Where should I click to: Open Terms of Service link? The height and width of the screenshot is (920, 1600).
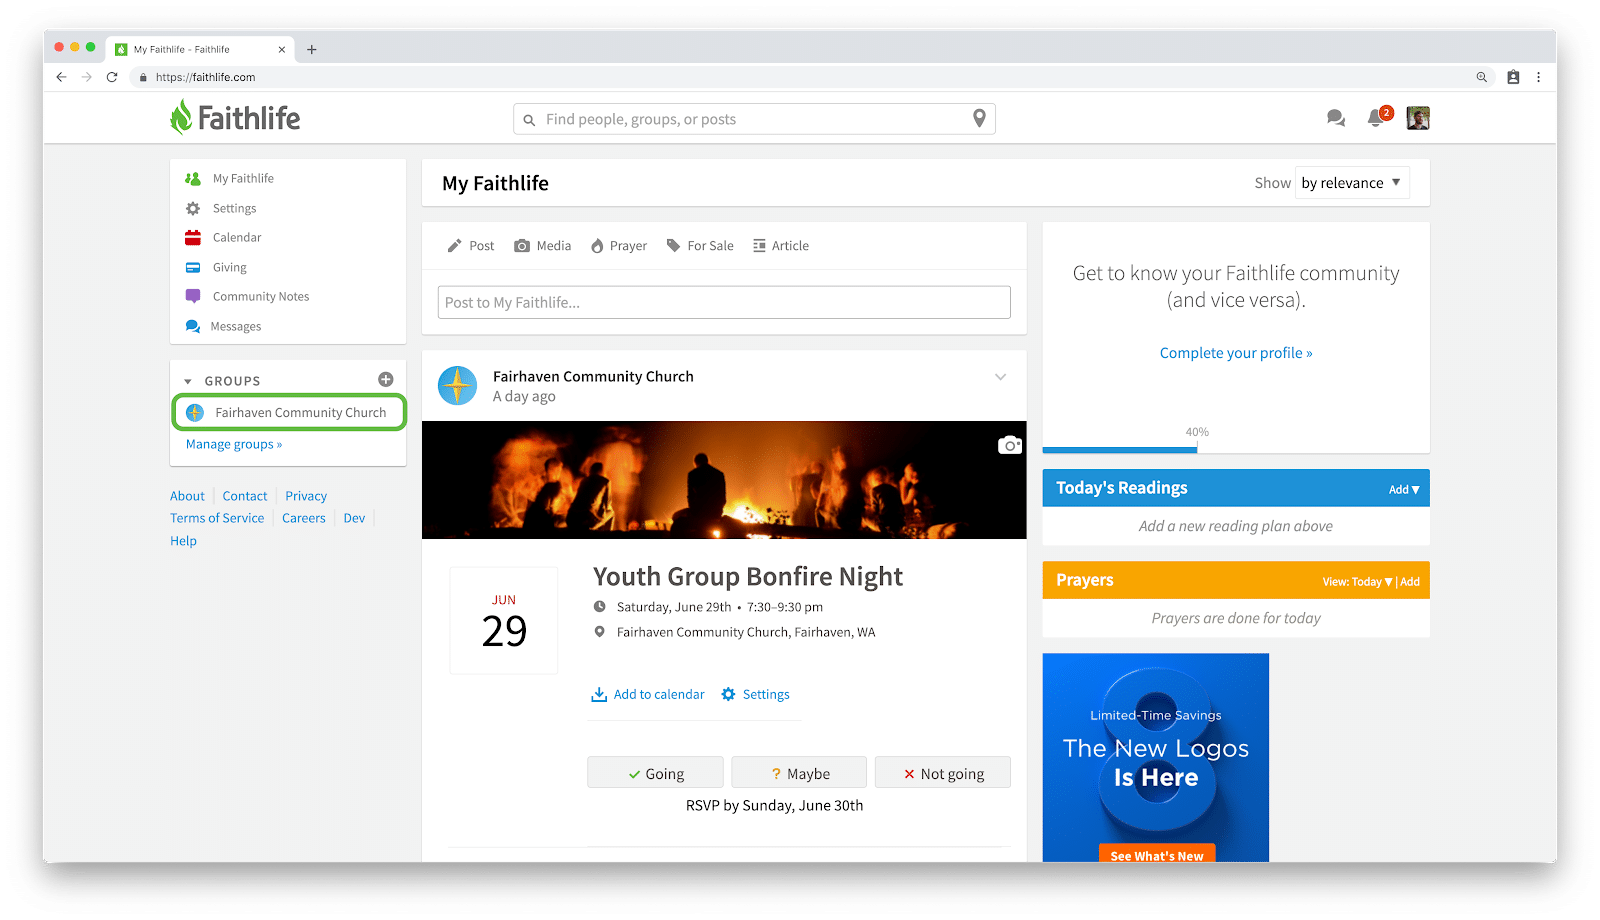pyautogui.click(x=217, y=518)
